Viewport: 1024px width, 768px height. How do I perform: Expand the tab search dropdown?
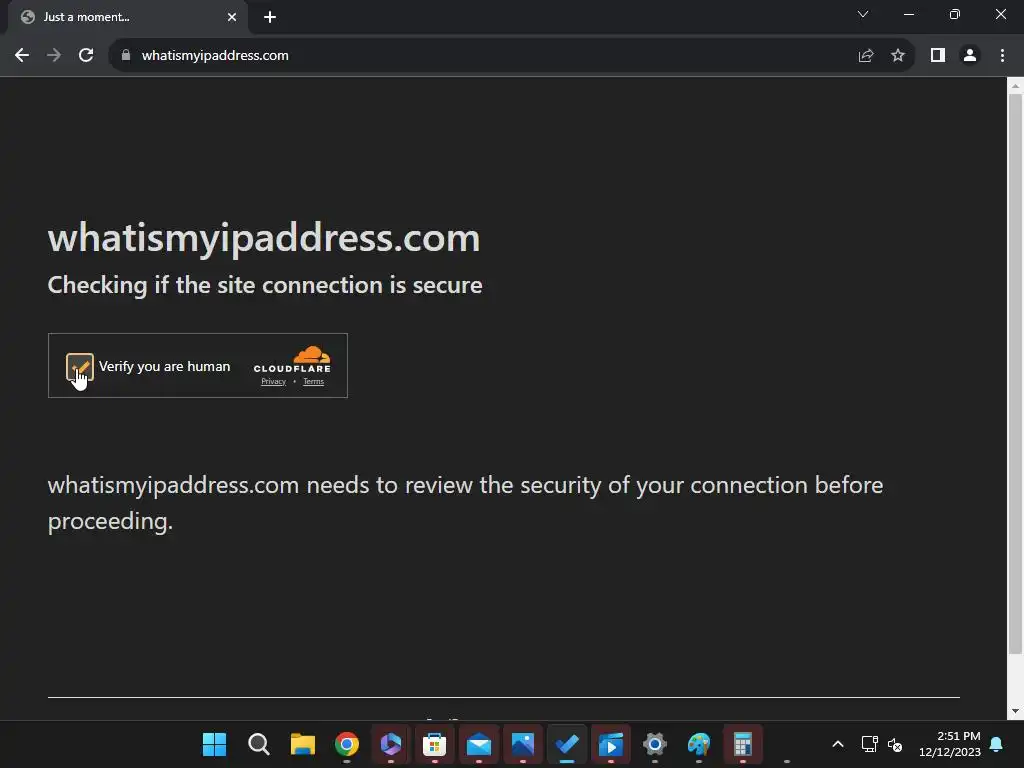coord(863,14)
